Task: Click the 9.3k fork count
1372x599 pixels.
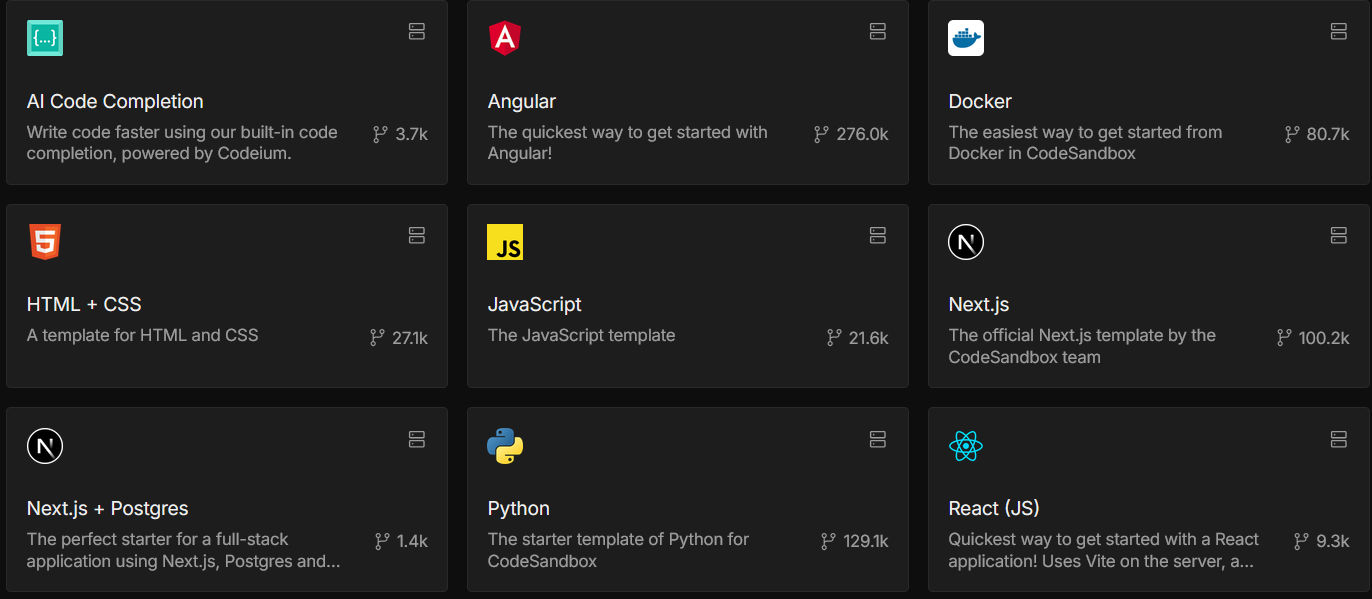Action: 1333,541
